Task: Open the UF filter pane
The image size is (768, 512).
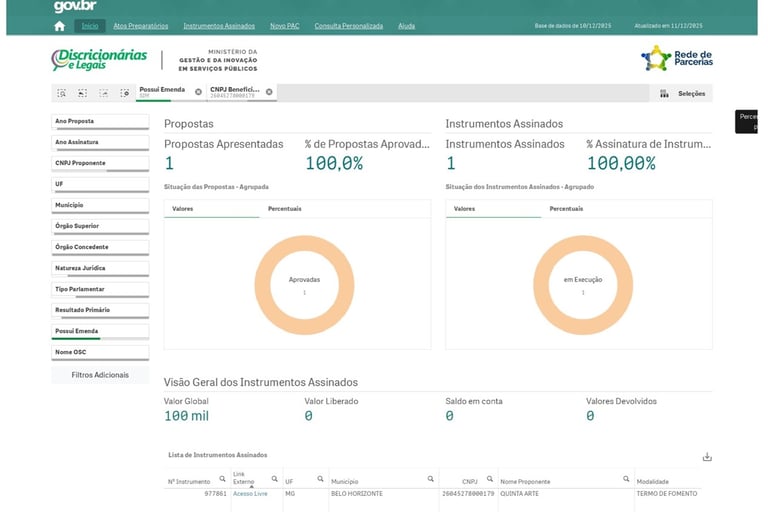Action: [x=100, y=185]
